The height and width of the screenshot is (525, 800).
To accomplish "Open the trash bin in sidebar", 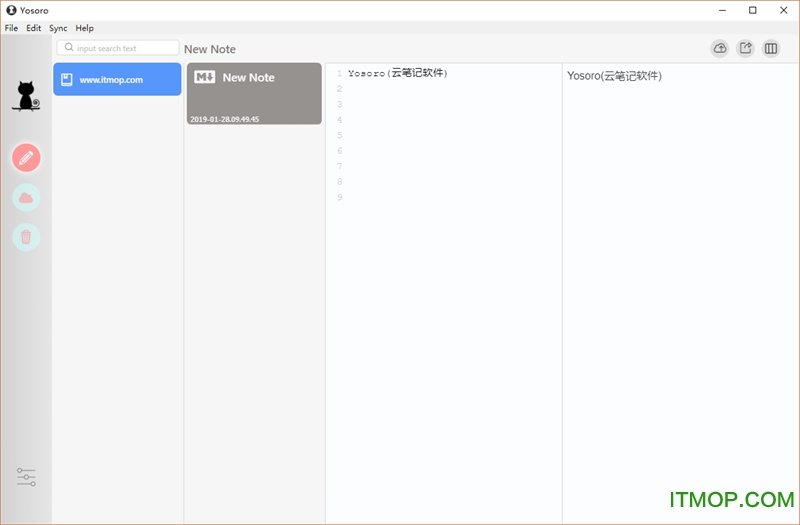I will (26, 237).
